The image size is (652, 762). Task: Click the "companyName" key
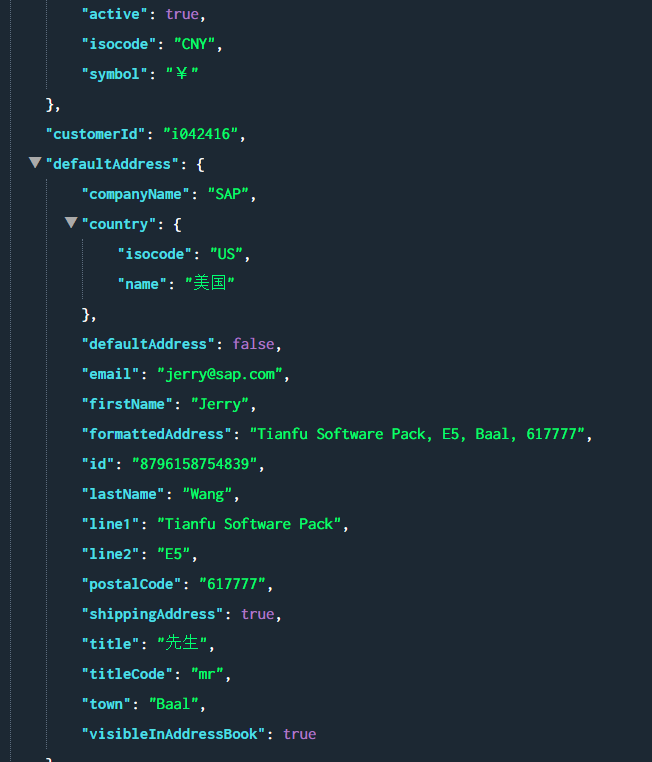click(x=136, y=194)
